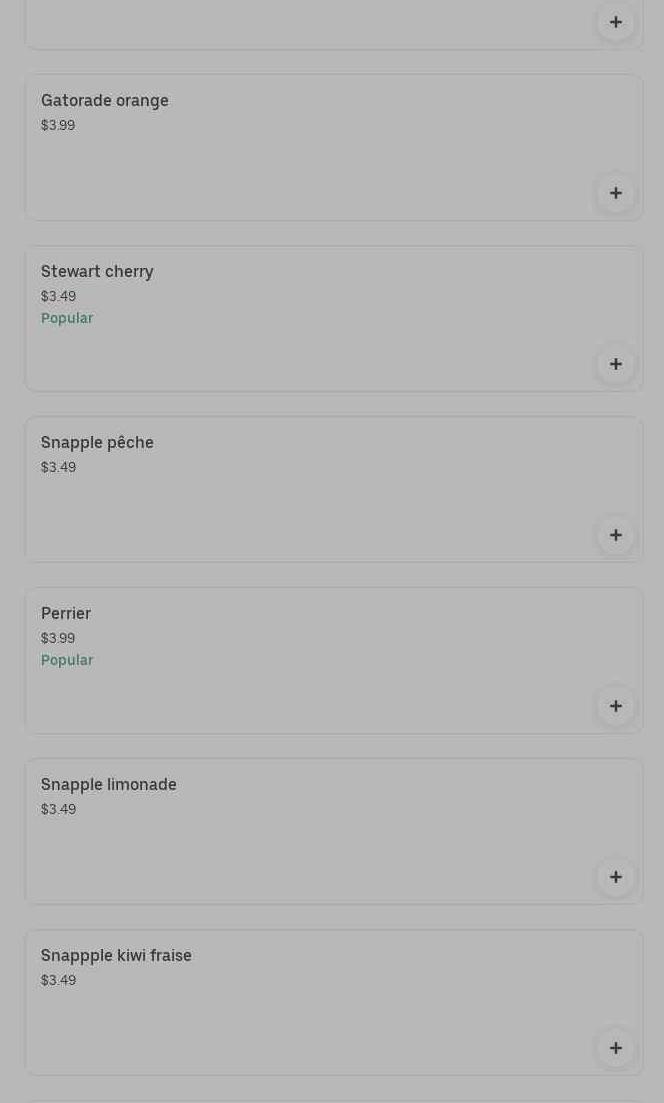The height and width of the screenshot is (1103, 664).
Task: Click price under Snappple kiwi fraise
Action: tap(58, 980)
